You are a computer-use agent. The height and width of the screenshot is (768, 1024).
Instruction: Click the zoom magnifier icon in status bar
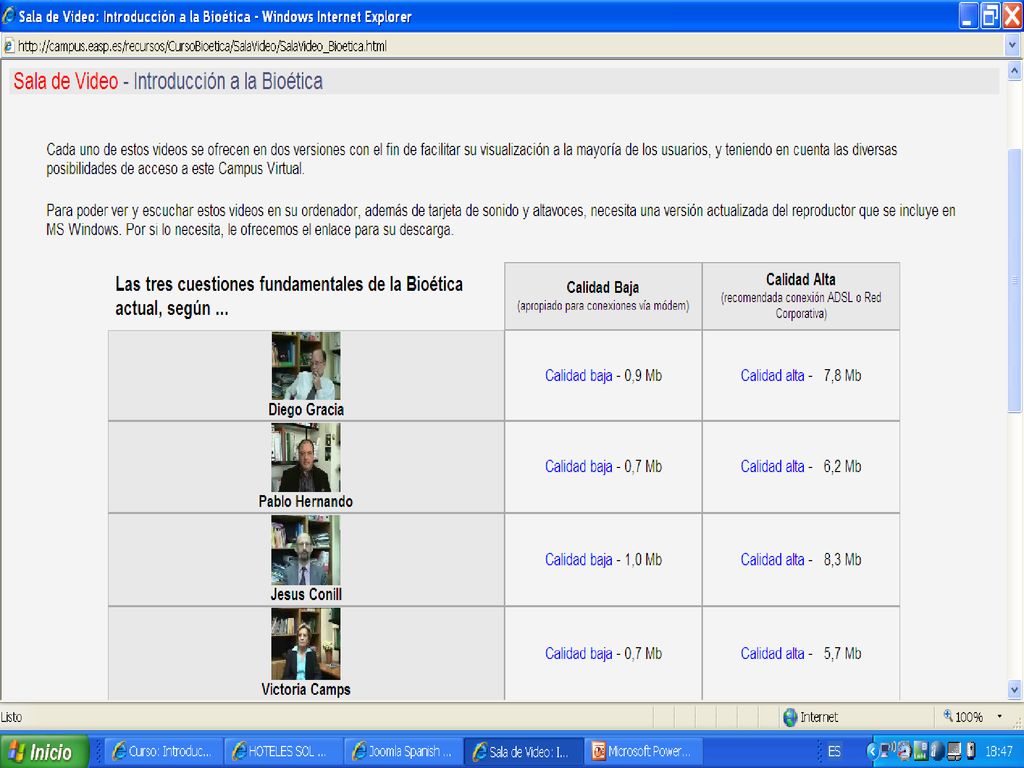pyautogui.click(x=948, y=716)
